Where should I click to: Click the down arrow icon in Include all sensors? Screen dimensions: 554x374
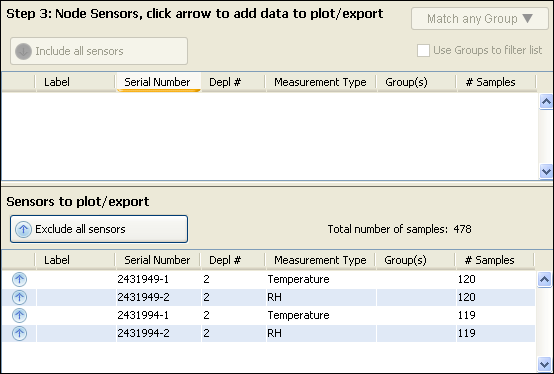23,51
